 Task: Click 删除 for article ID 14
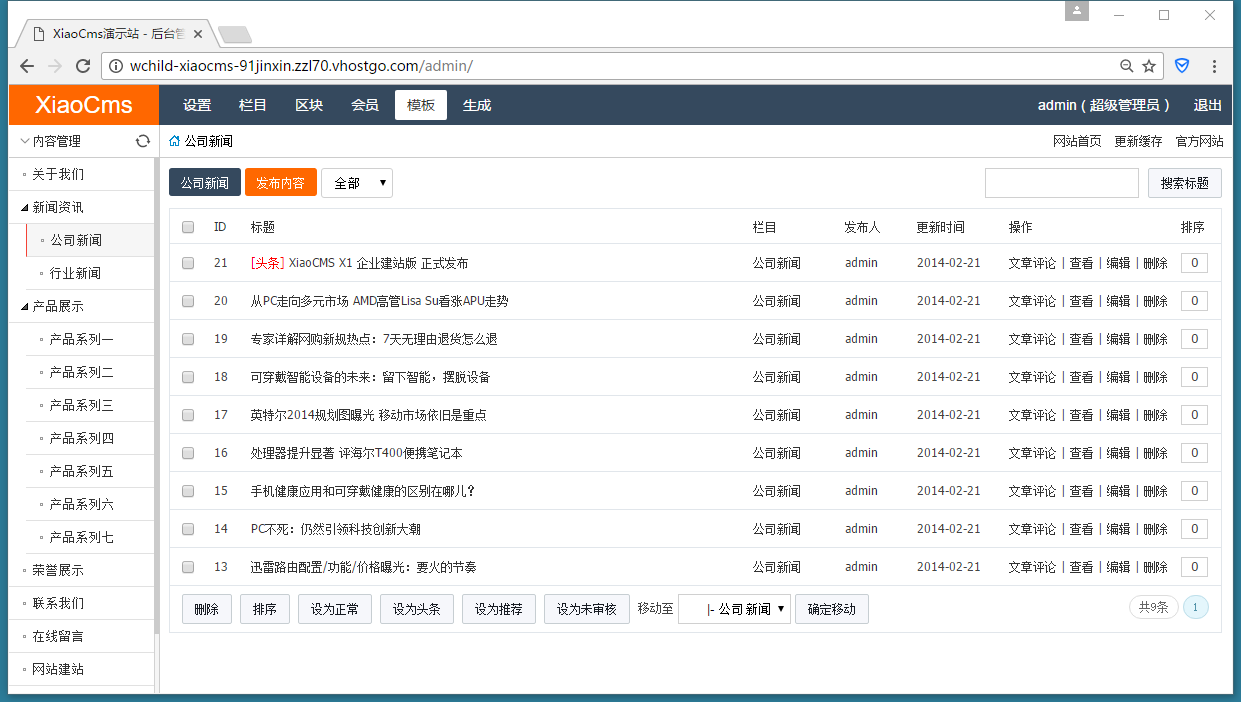pyautogui.click(x=1155, y=529)
